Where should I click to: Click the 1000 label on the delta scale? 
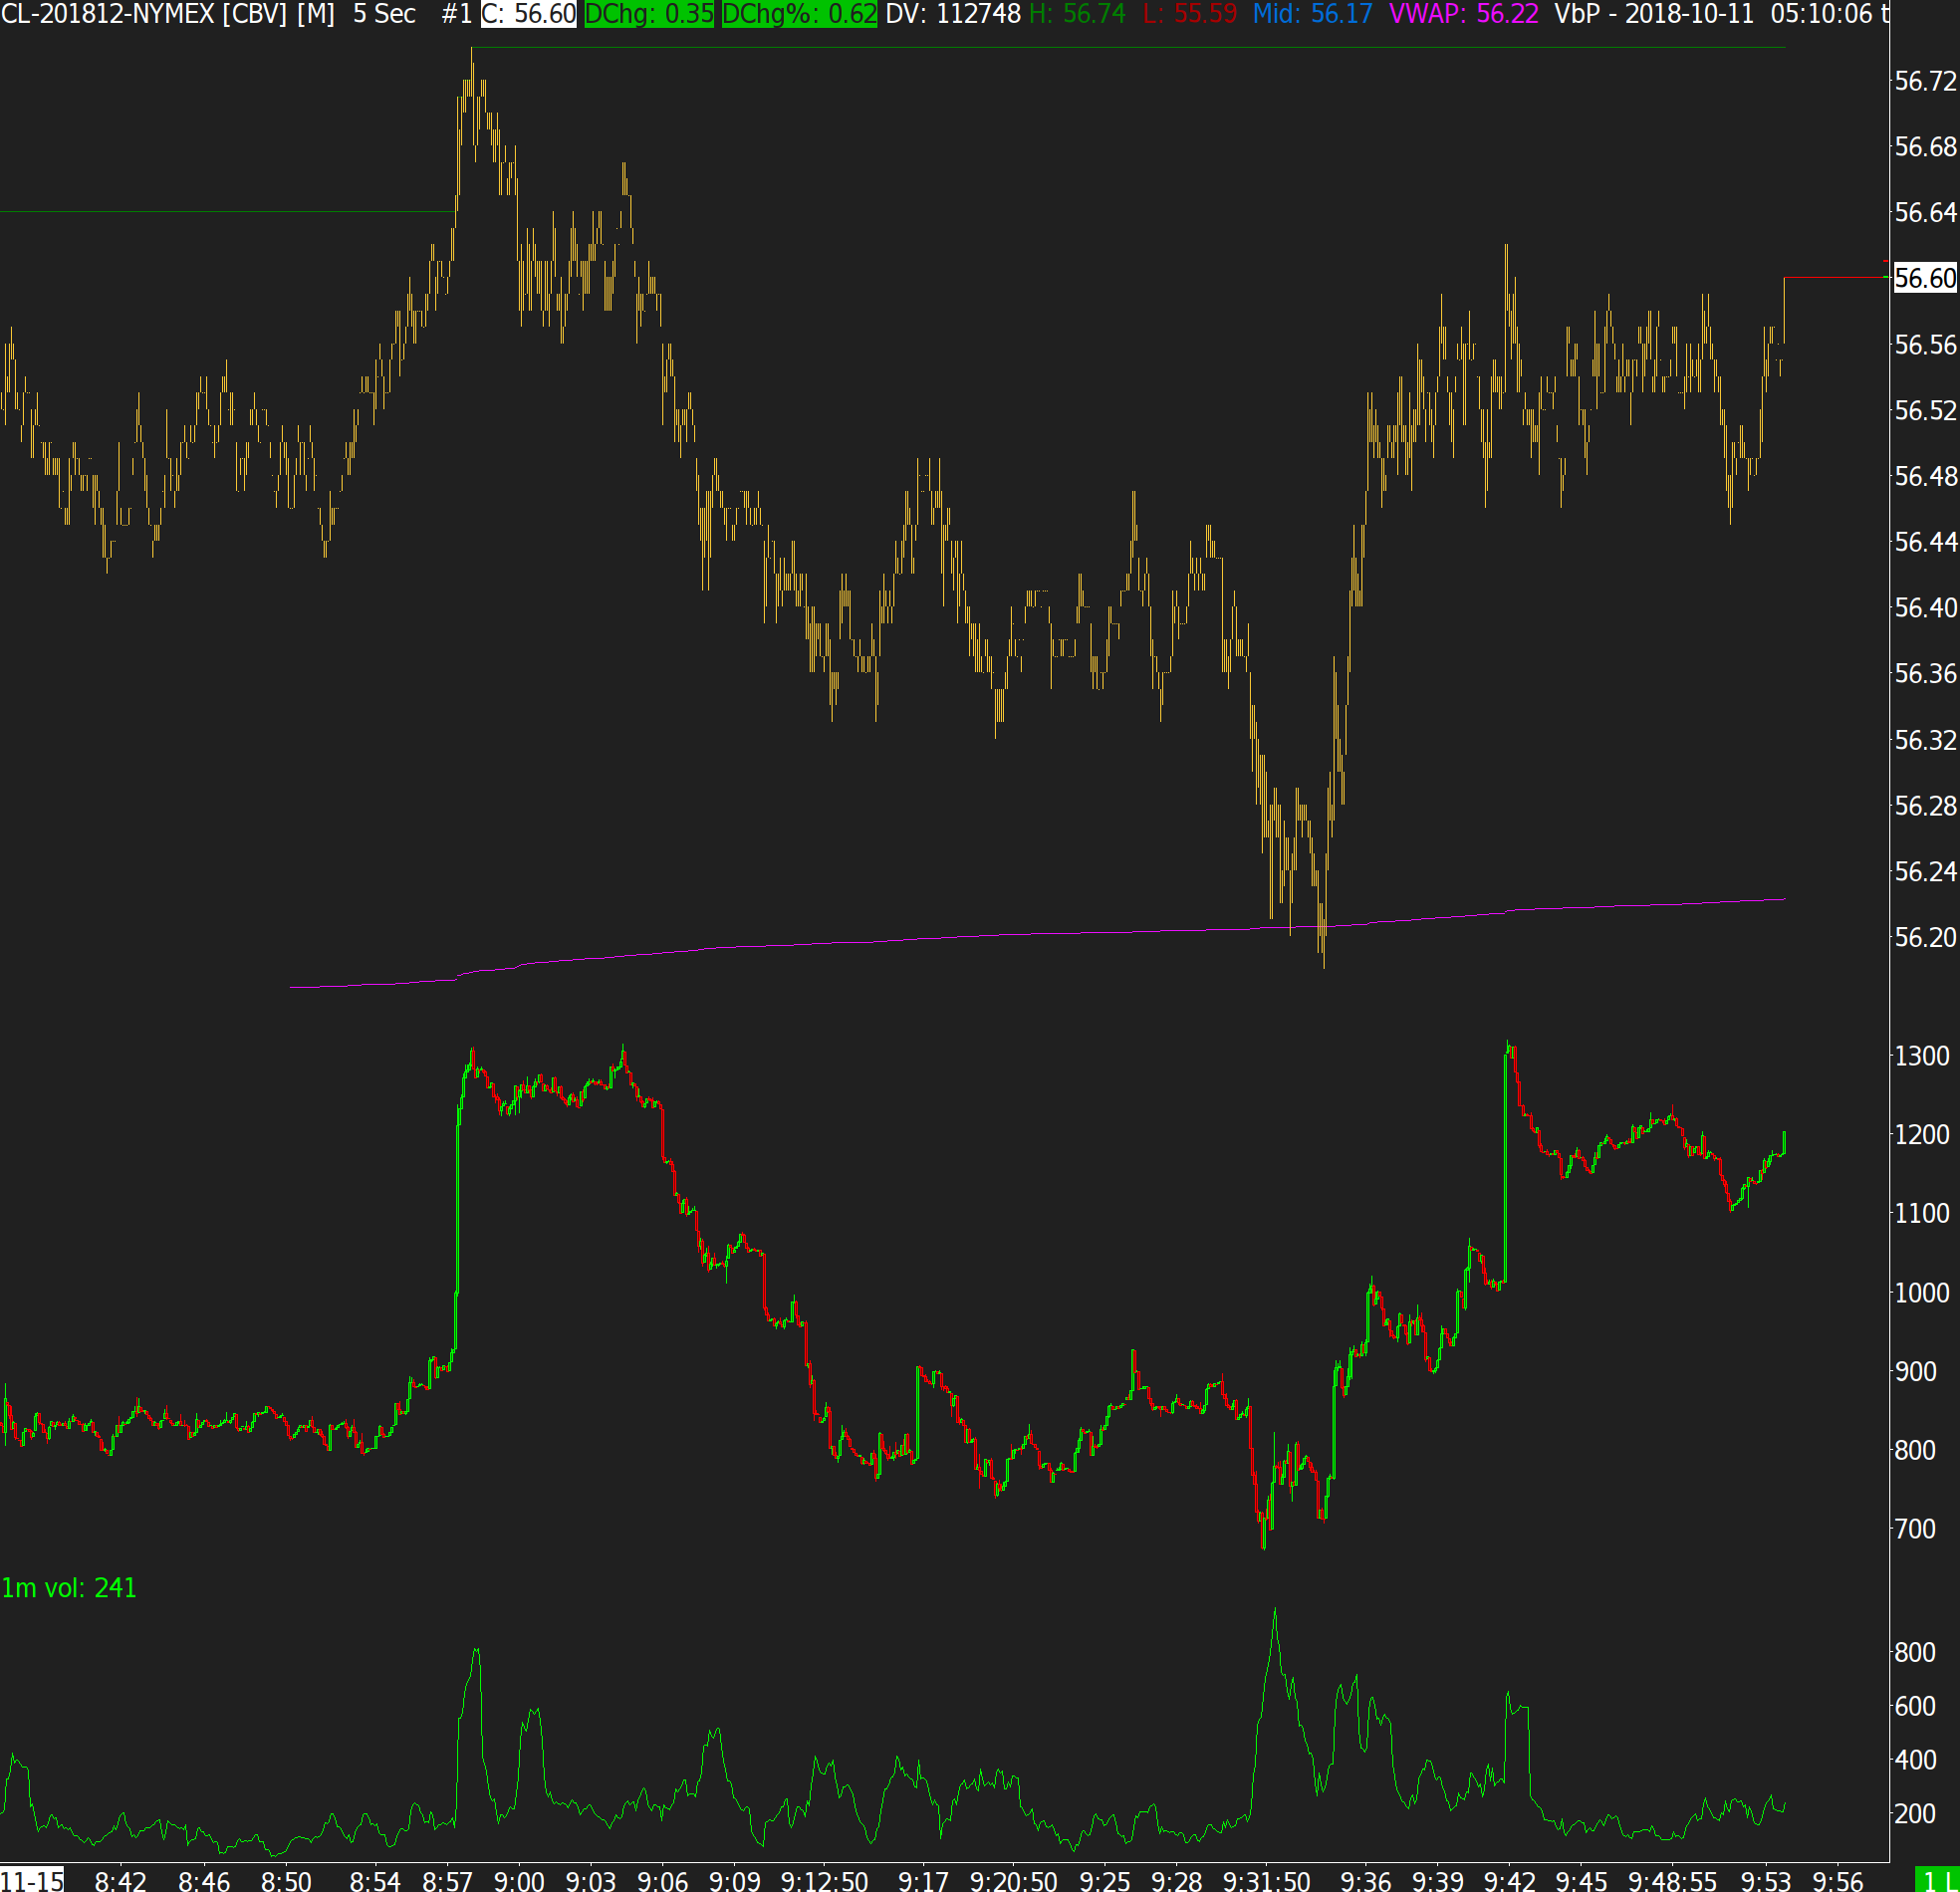(1922, 1293)
